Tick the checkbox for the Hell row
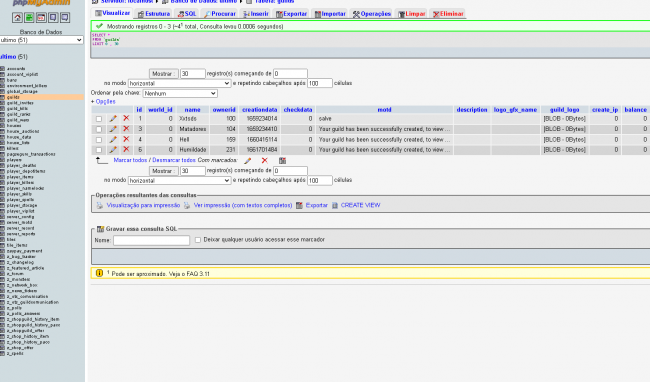 click(x=99, y=140)
